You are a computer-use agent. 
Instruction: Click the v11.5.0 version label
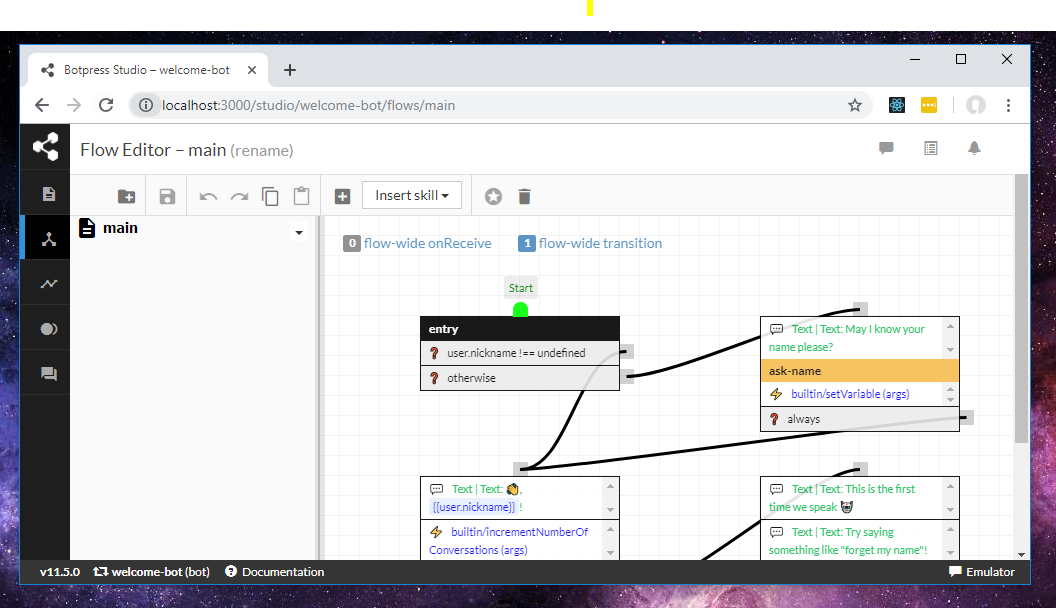pyautogui.click(x=59, y=572)
